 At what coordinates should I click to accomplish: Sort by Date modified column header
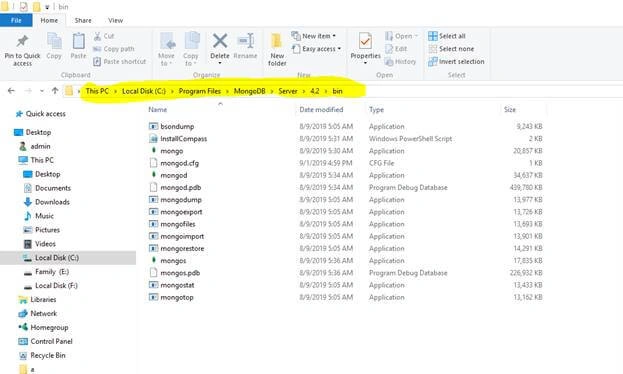click(321, 110)
